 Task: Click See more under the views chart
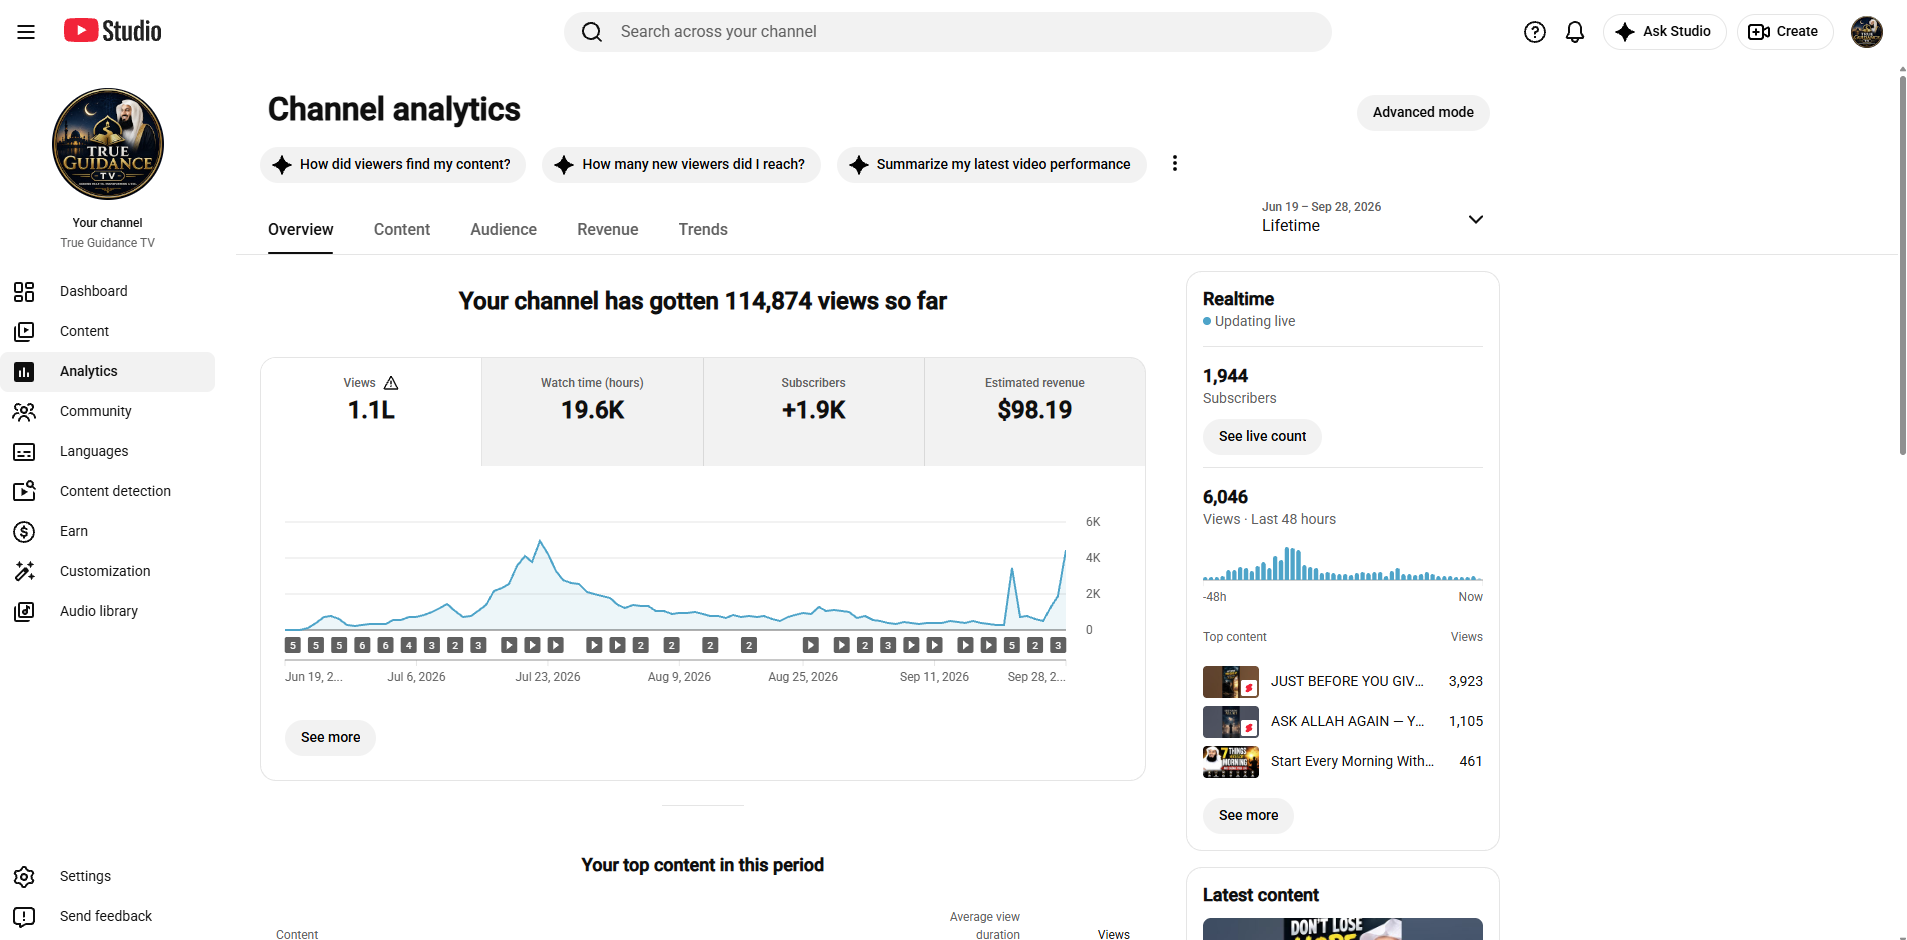(330, 737)
